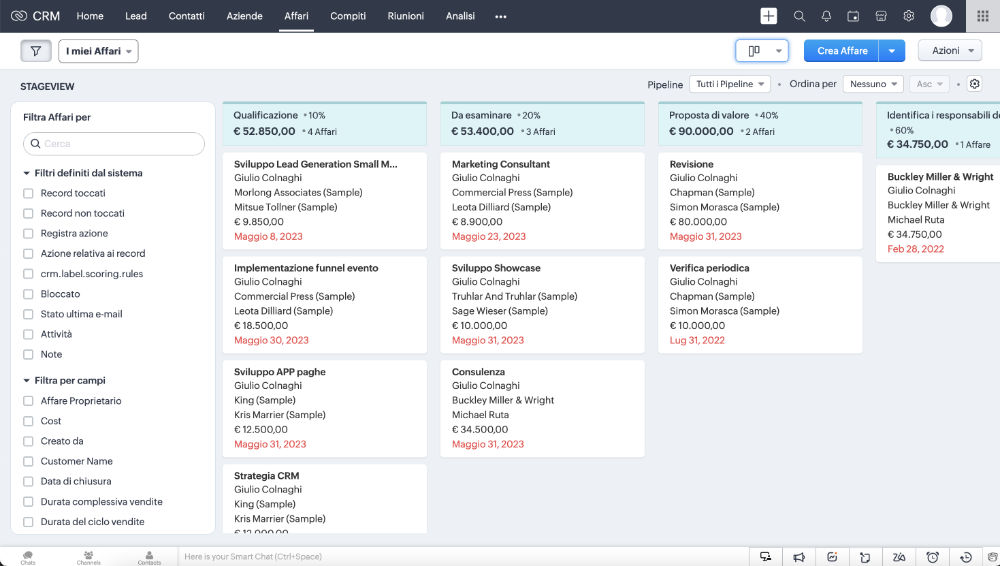Tick the Note filter checkbox
The width and height of the screenshot is (1000, 566).
coord(28,354)
